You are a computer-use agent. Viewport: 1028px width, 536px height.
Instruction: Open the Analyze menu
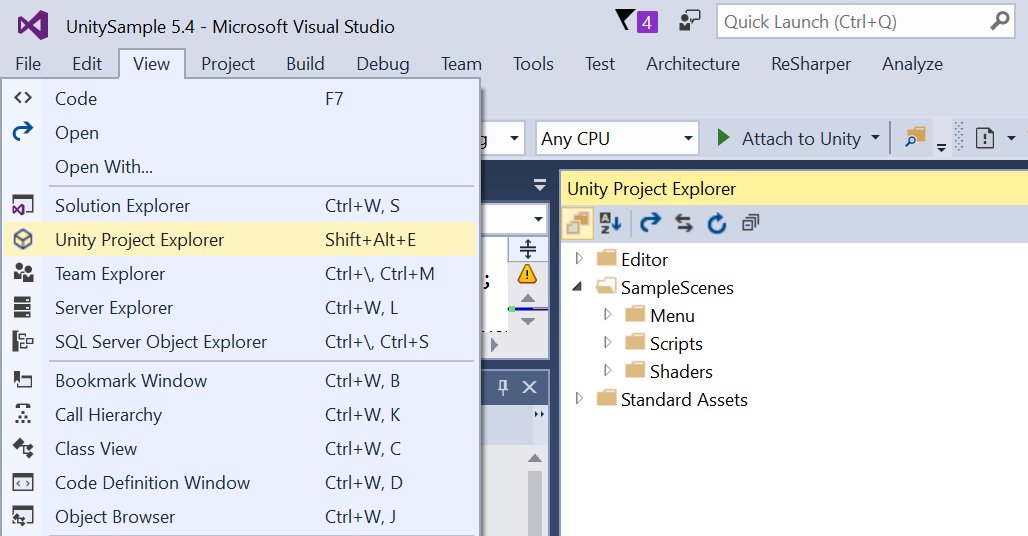click(x=912, y=64)
